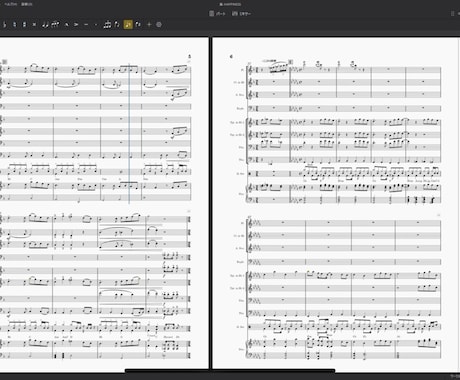Apply the staccato articulation

(x=96, y=24)
